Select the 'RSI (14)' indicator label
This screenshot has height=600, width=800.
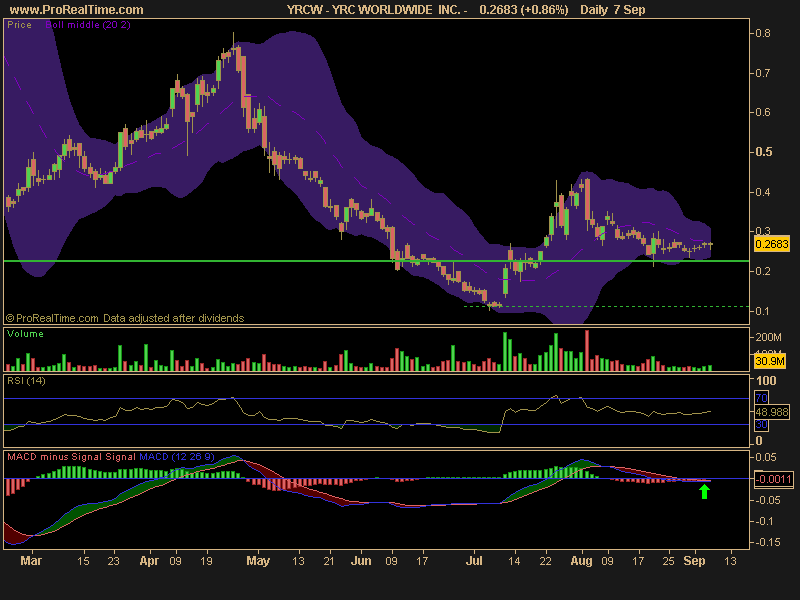pos(26,381)
